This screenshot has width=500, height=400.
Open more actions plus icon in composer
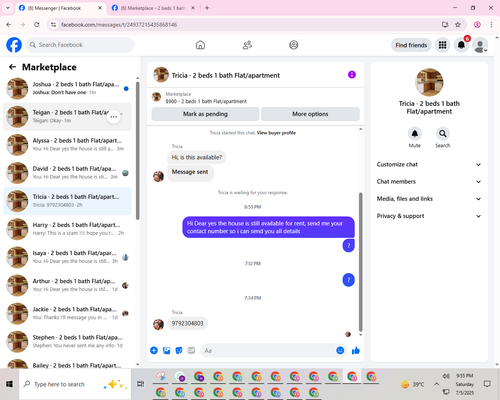tap(154, 350)
